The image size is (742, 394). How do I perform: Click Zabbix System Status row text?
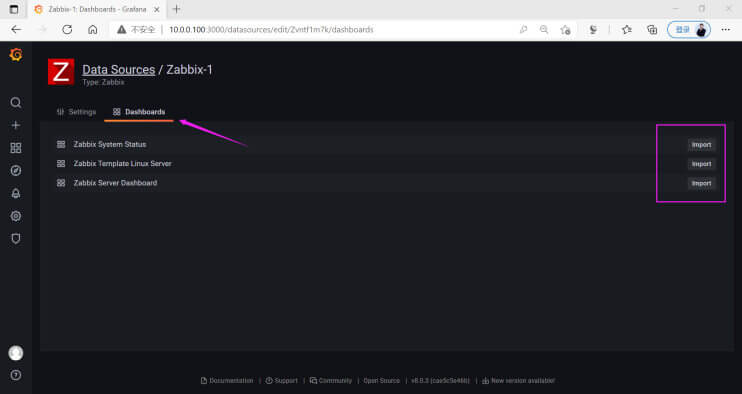pos(110,144)
